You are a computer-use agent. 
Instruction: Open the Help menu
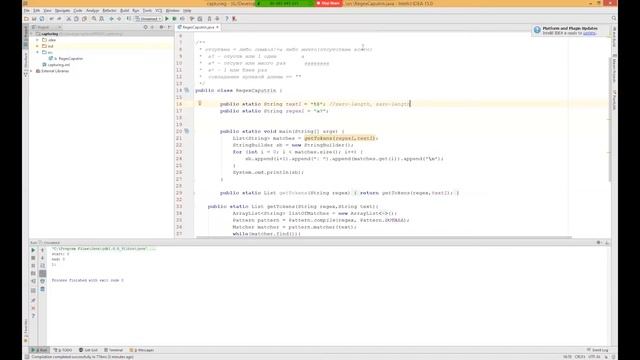point(187,11)
